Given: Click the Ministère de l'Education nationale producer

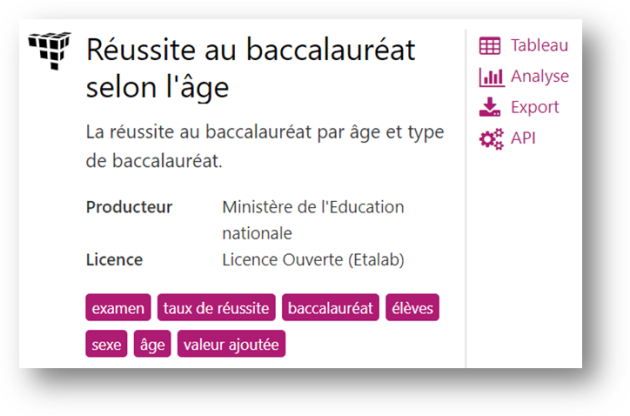Looking at the screenshot, I should (313, 220).
